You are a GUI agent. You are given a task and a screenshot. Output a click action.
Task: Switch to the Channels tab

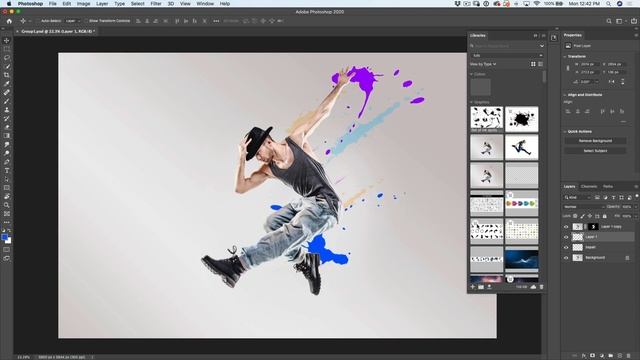[589, 187]
